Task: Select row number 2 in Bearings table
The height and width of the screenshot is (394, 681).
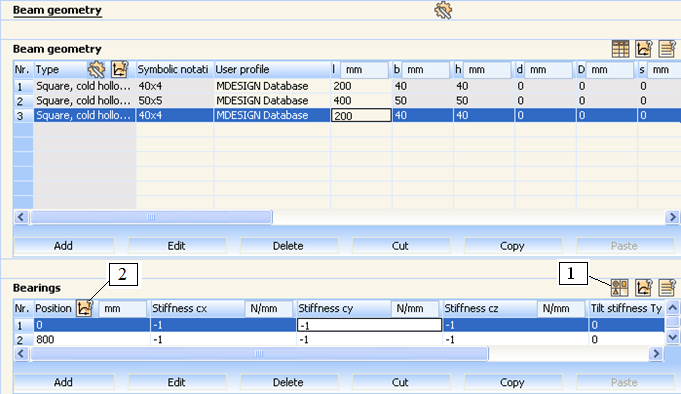Action: (23, 339)
